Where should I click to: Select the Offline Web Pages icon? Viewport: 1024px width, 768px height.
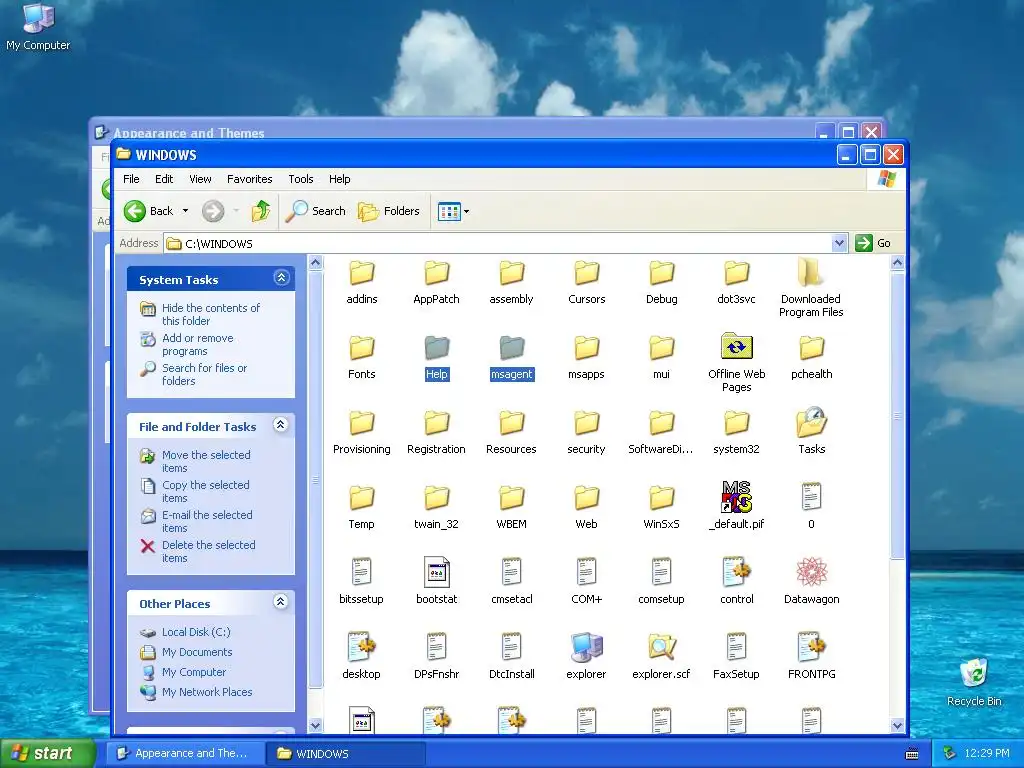coord(737,347)
